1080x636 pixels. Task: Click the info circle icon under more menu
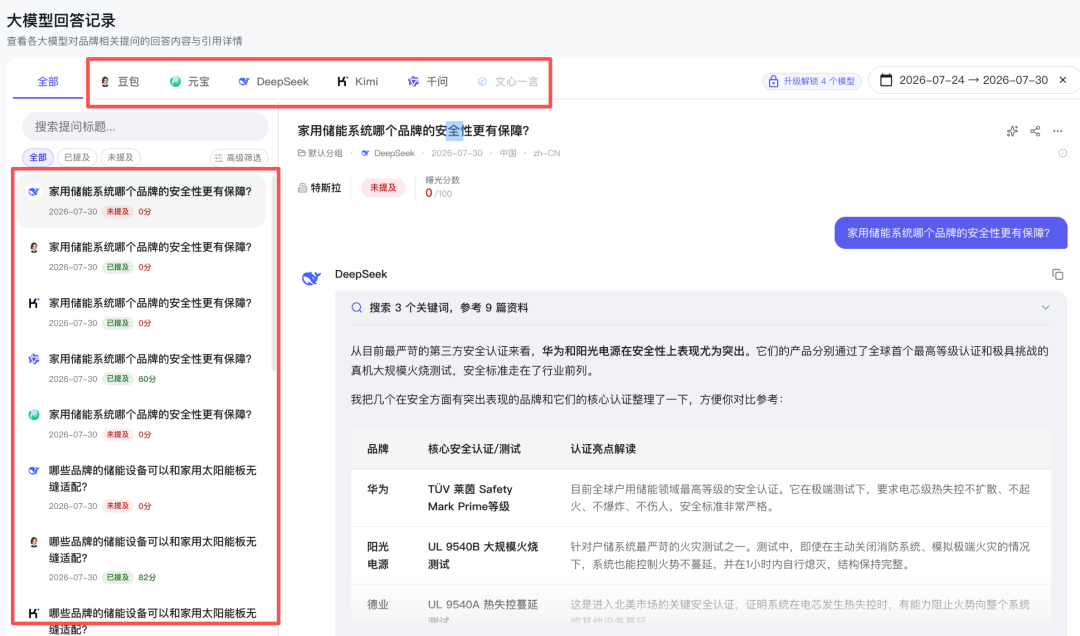point(1063,153)
